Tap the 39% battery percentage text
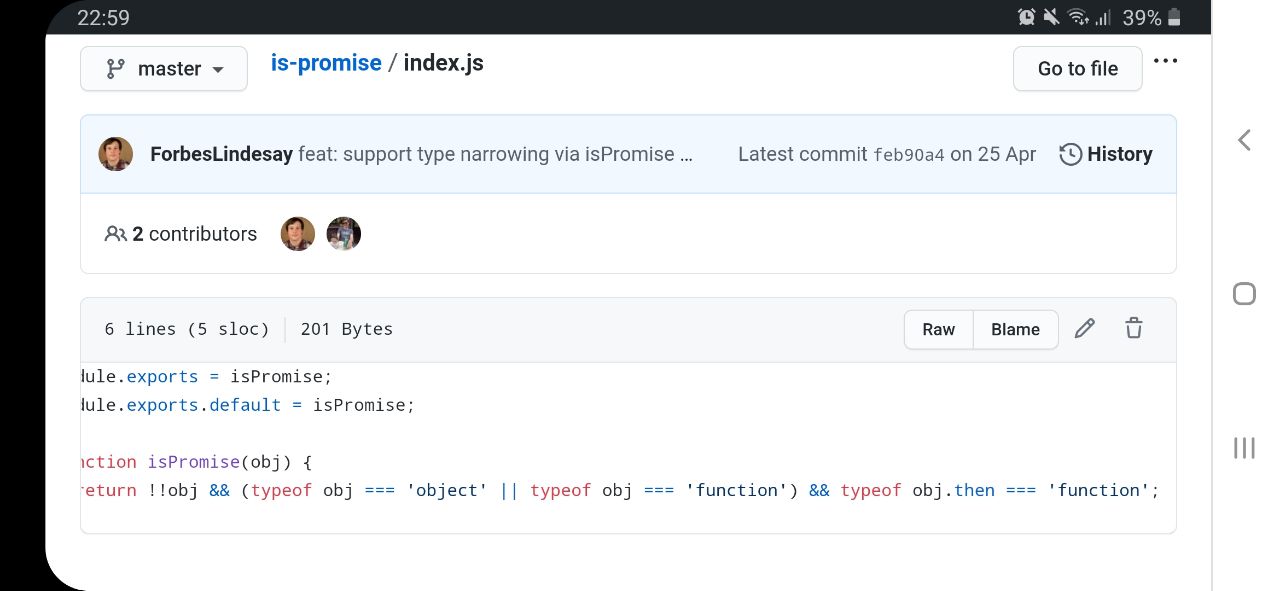Viewport: 1280px width, 591px height. pos(1141,17)
